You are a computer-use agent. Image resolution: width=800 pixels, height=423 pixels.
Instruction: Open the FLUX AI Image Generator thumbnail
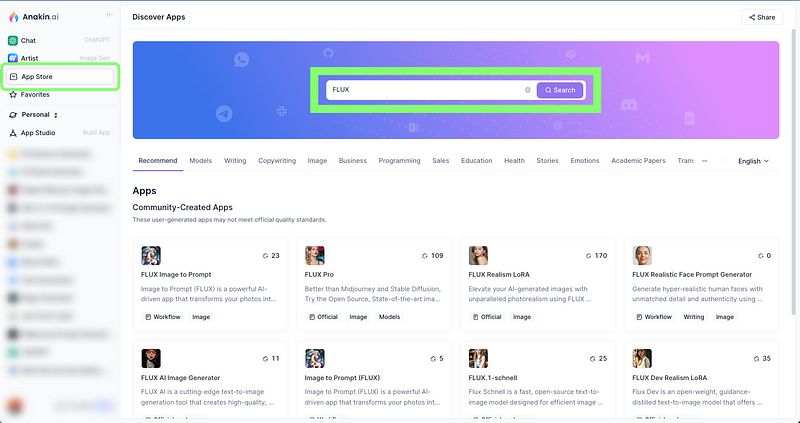(151, 359)
